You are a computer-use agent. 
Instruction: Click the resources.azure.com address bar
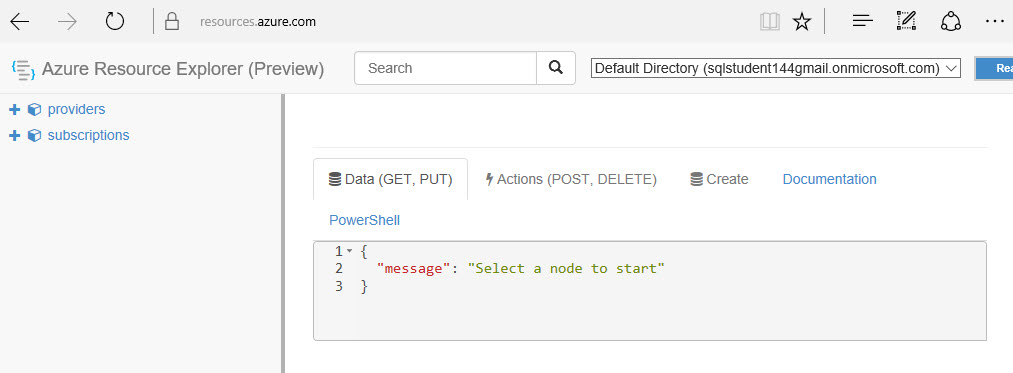click(258, 22)
